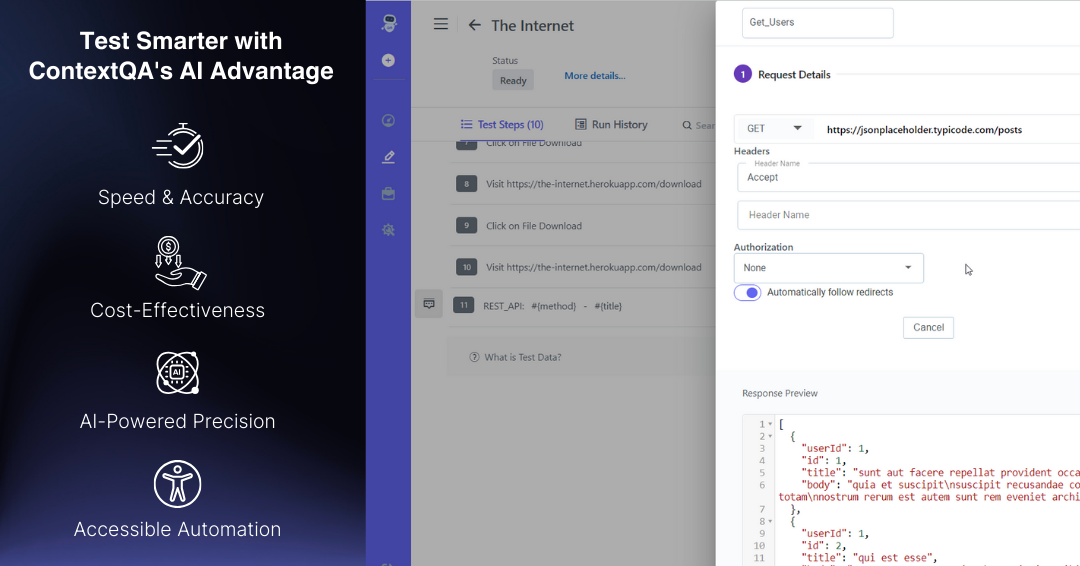The image size is (1080, 566).
Task: Collapse JSON line 2 fold arrow
Action: click(770, 437)
